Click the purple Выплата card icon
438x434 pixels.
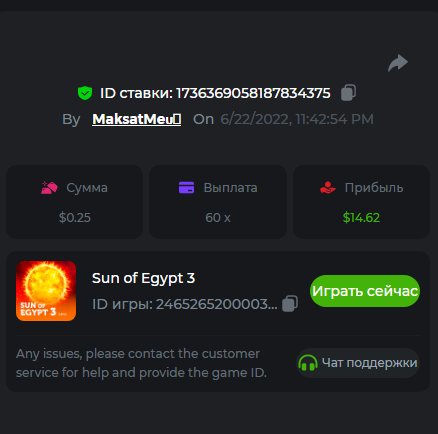click(x=186, y=187)
